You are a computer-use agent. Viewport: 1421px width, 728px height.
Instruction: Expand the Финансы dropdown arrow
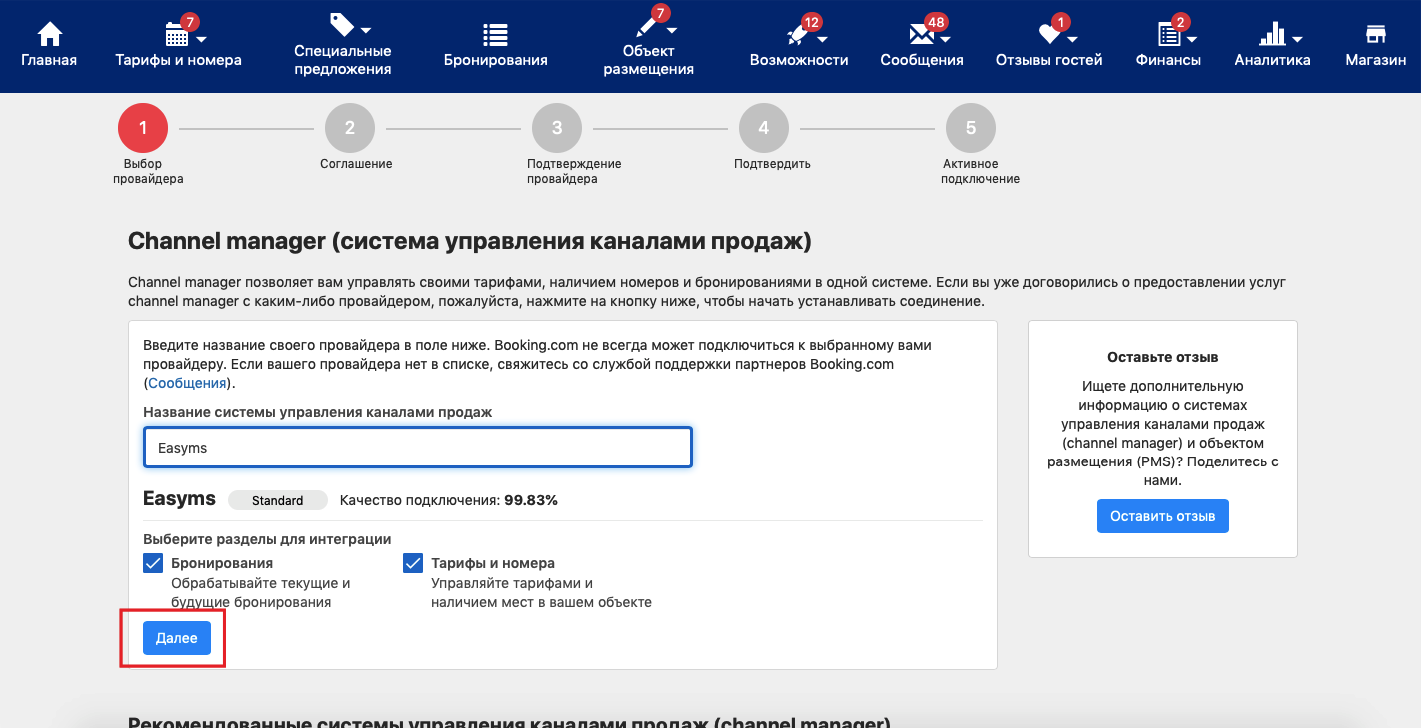point(1192,39)
